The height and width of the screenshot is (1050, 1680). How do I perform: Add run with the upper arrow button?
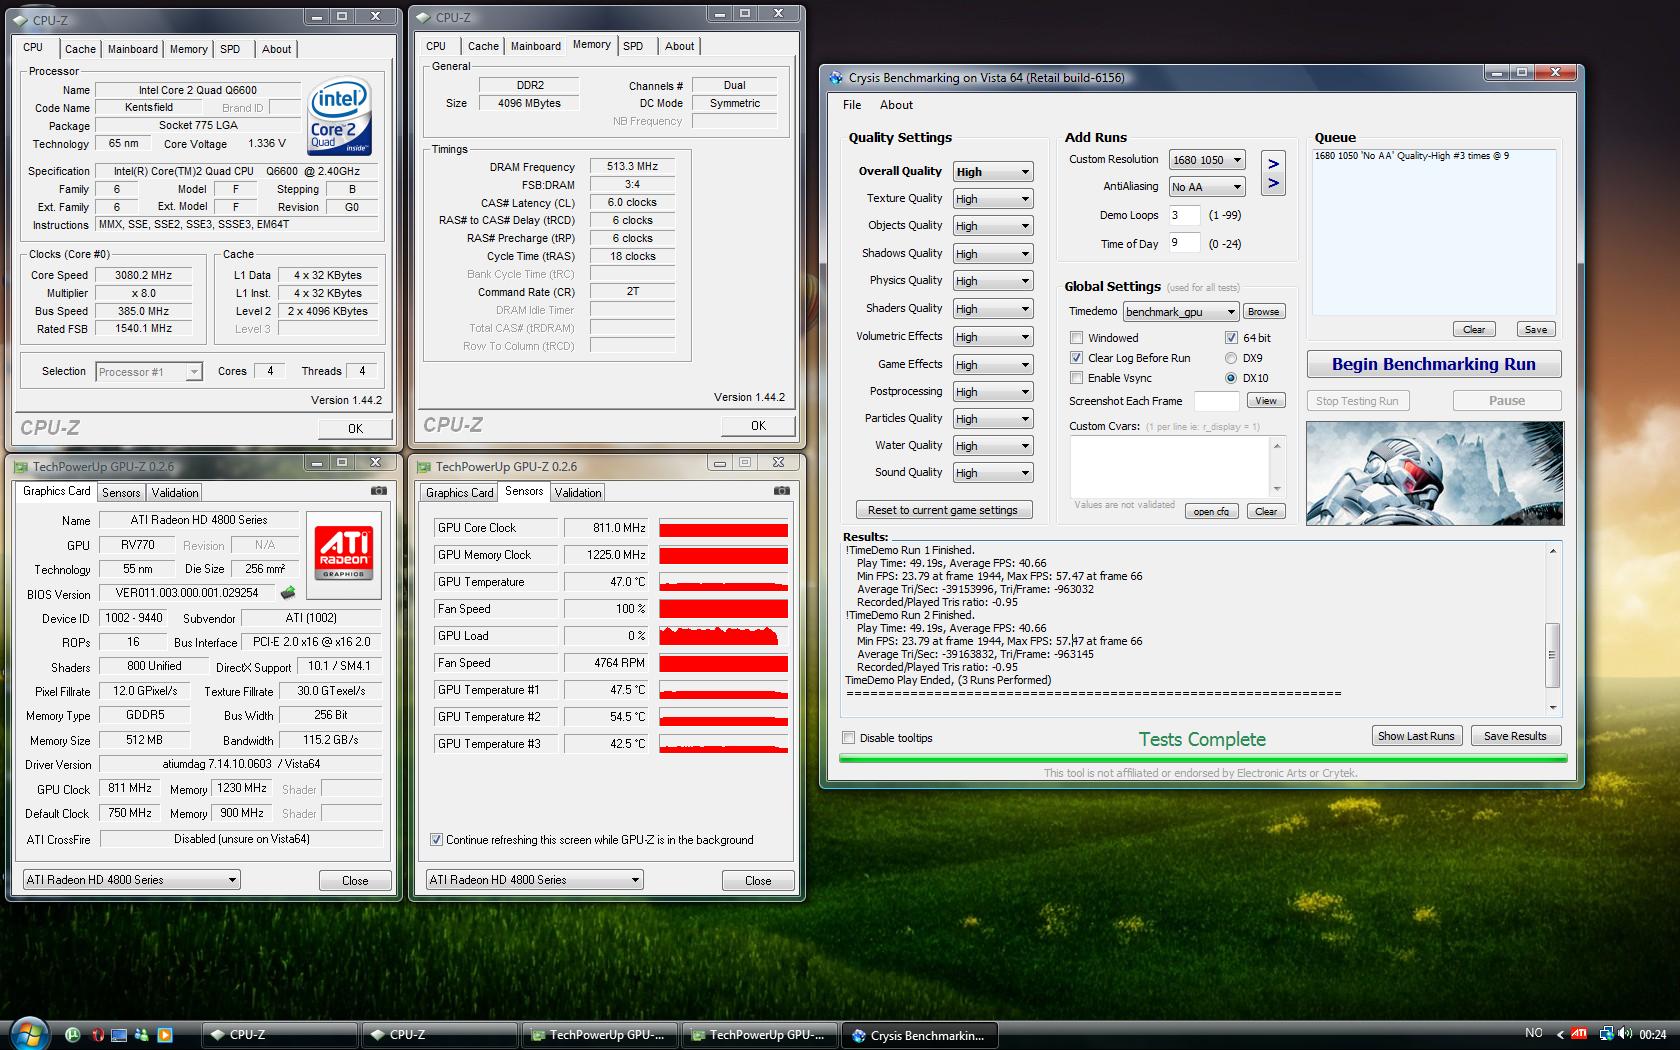tap(1273, 164)
